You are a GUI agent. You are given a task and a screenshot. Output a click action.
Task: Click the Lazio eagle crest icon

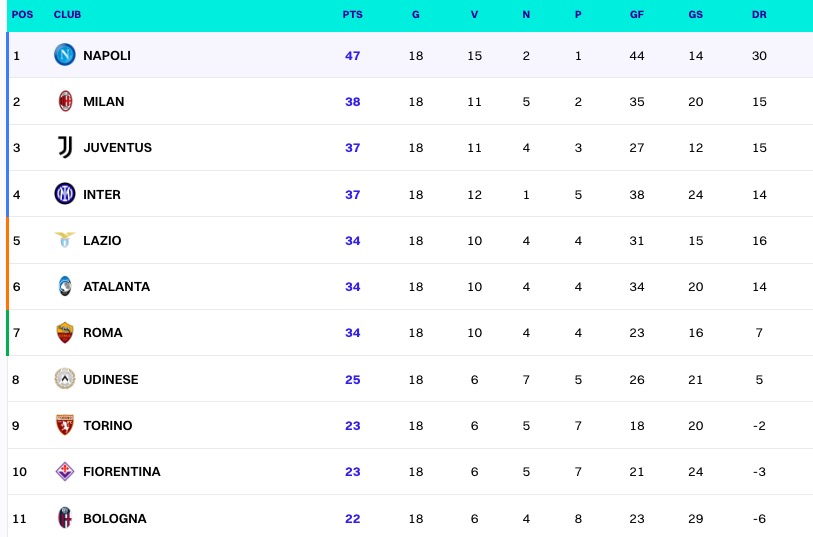(x=65, y=240)
